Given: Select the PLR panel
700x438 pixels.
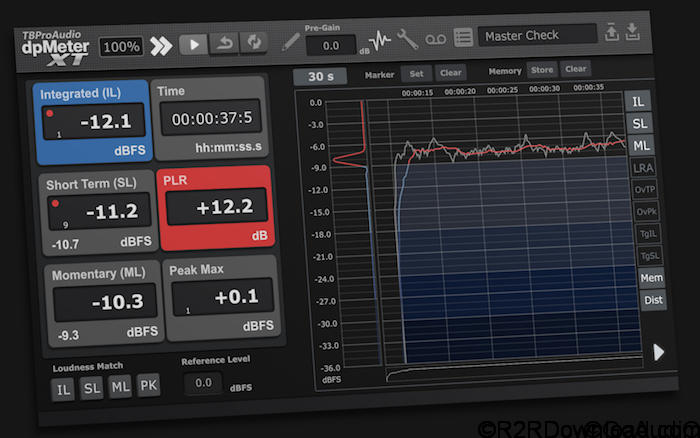Looking at the screenshot, I should point(215,208).
